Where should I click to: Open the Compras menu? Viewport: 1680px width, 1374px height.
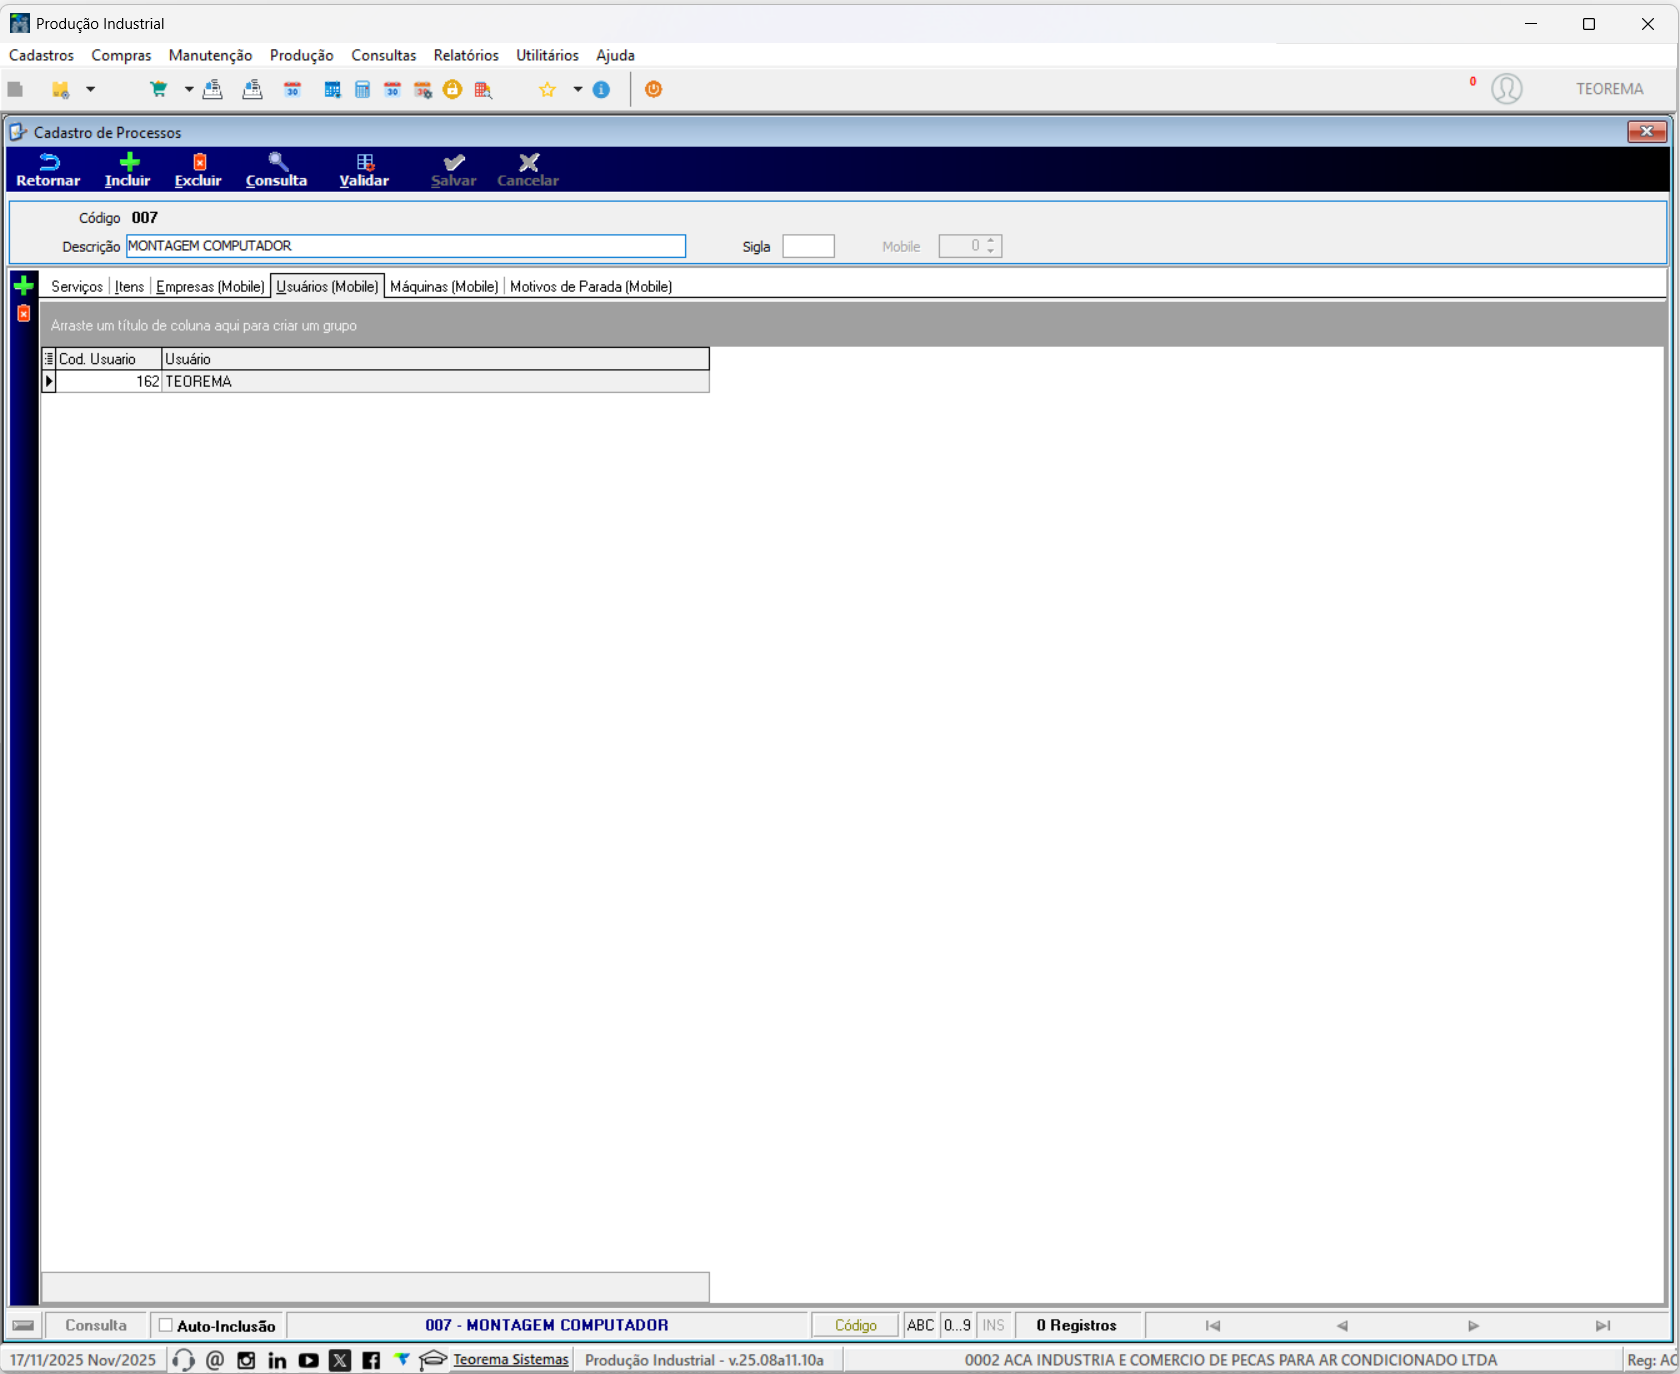point(121,55)
